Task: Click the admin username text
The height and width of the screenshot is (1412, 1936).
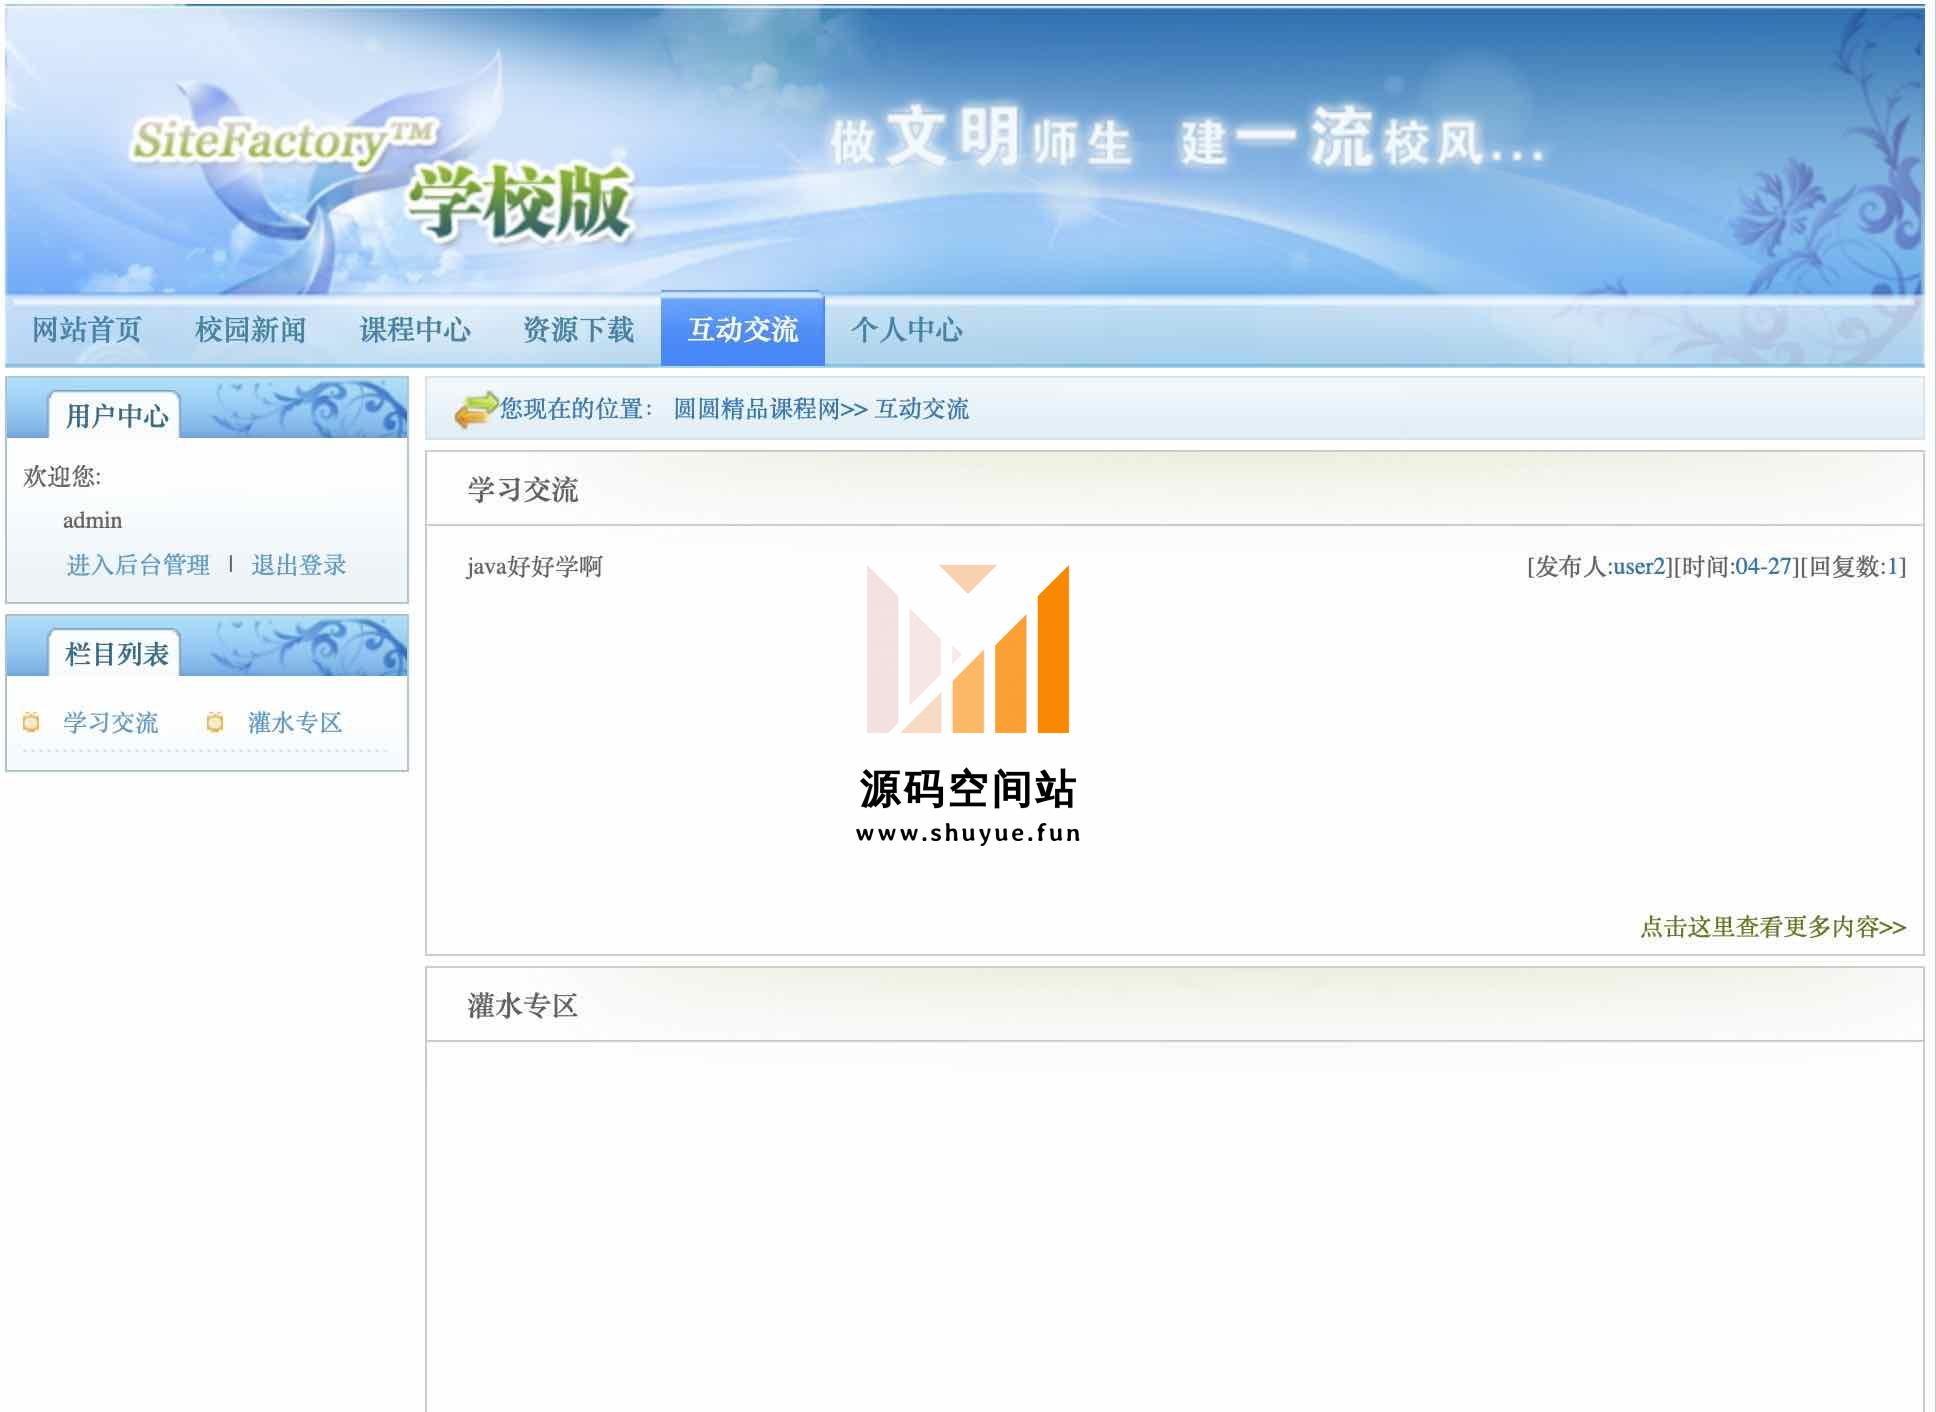Action: 92,521
